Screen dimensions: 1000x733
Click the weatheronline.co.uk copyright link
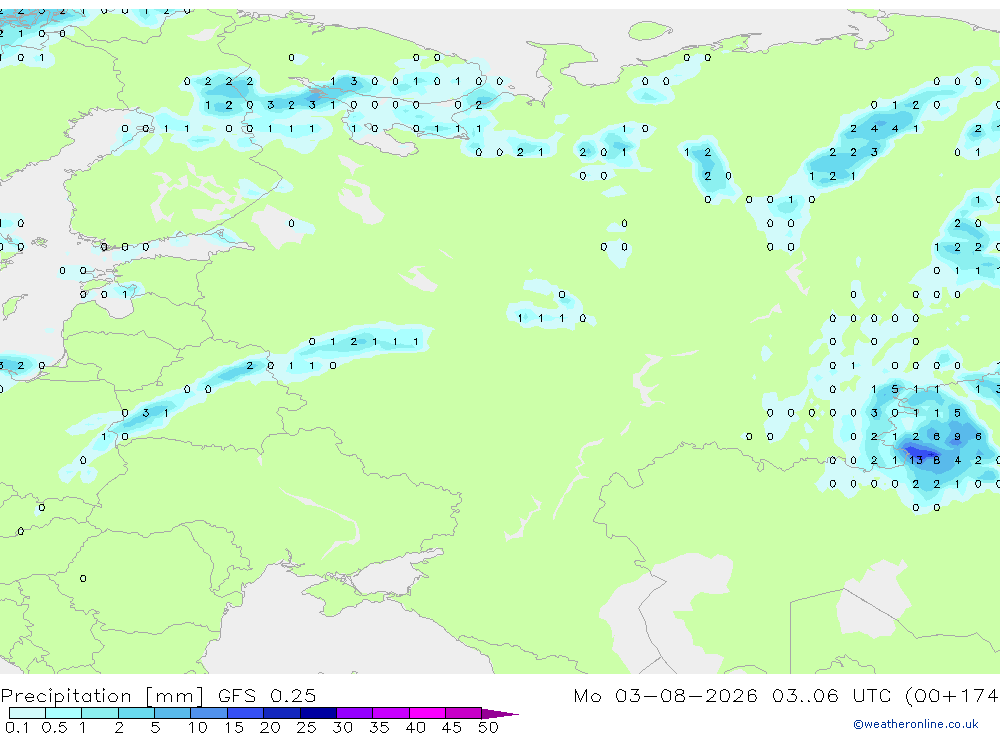click(916, 724)
